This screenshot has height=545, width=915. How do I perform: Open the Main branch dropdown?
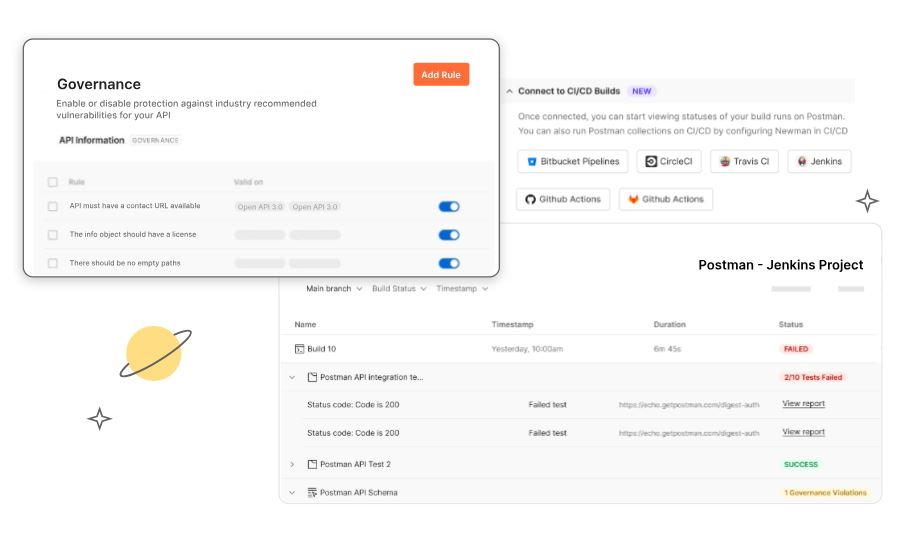(x=334, y=289)
